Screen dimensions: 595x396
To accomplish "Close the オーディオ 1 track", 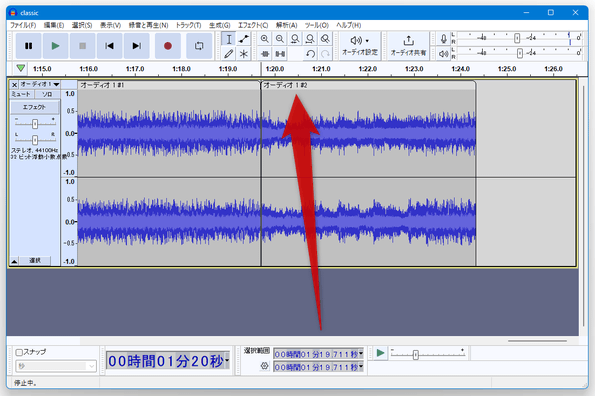I will click(x=14, y=85).
